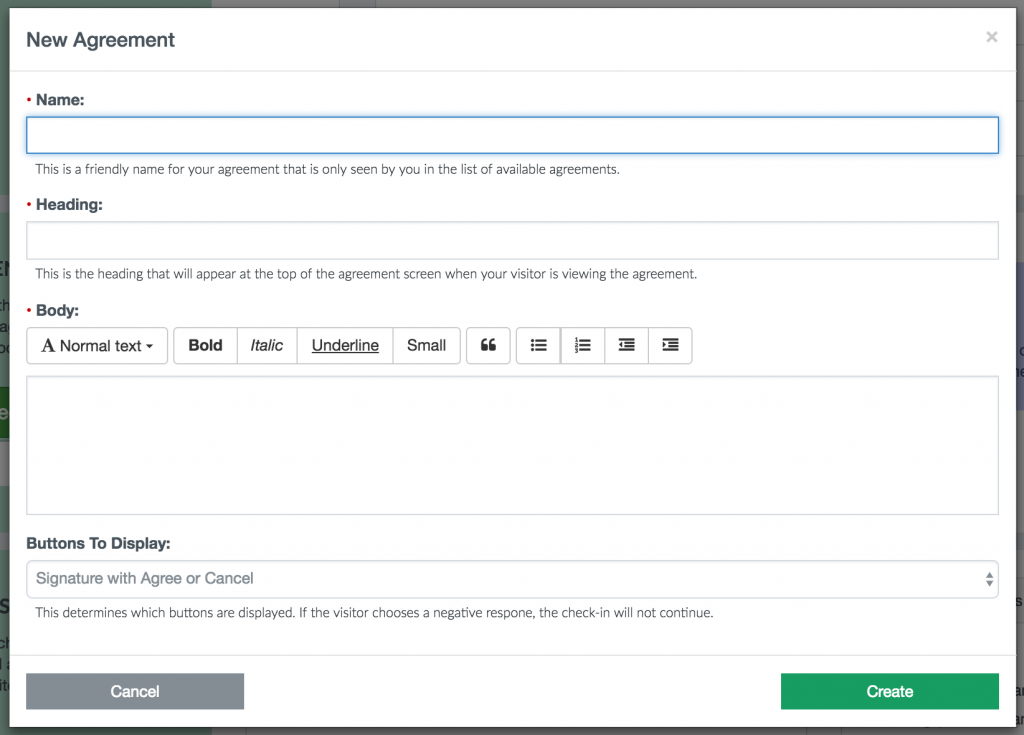Apply Bold formatting to body text
The width and height of the screenshot is (1024, 735).
(205, 345)
